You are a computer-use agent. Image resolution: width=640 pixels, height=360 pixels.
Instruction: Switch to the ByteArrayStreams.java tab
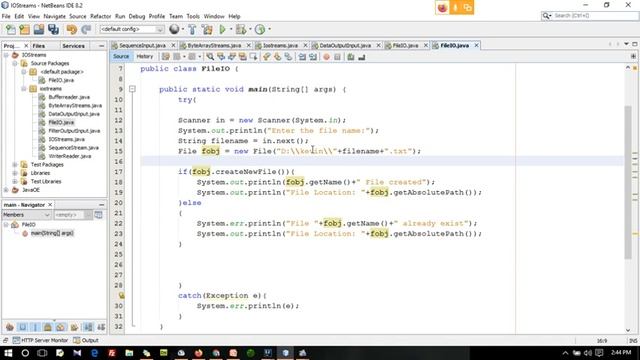point(214,45)
